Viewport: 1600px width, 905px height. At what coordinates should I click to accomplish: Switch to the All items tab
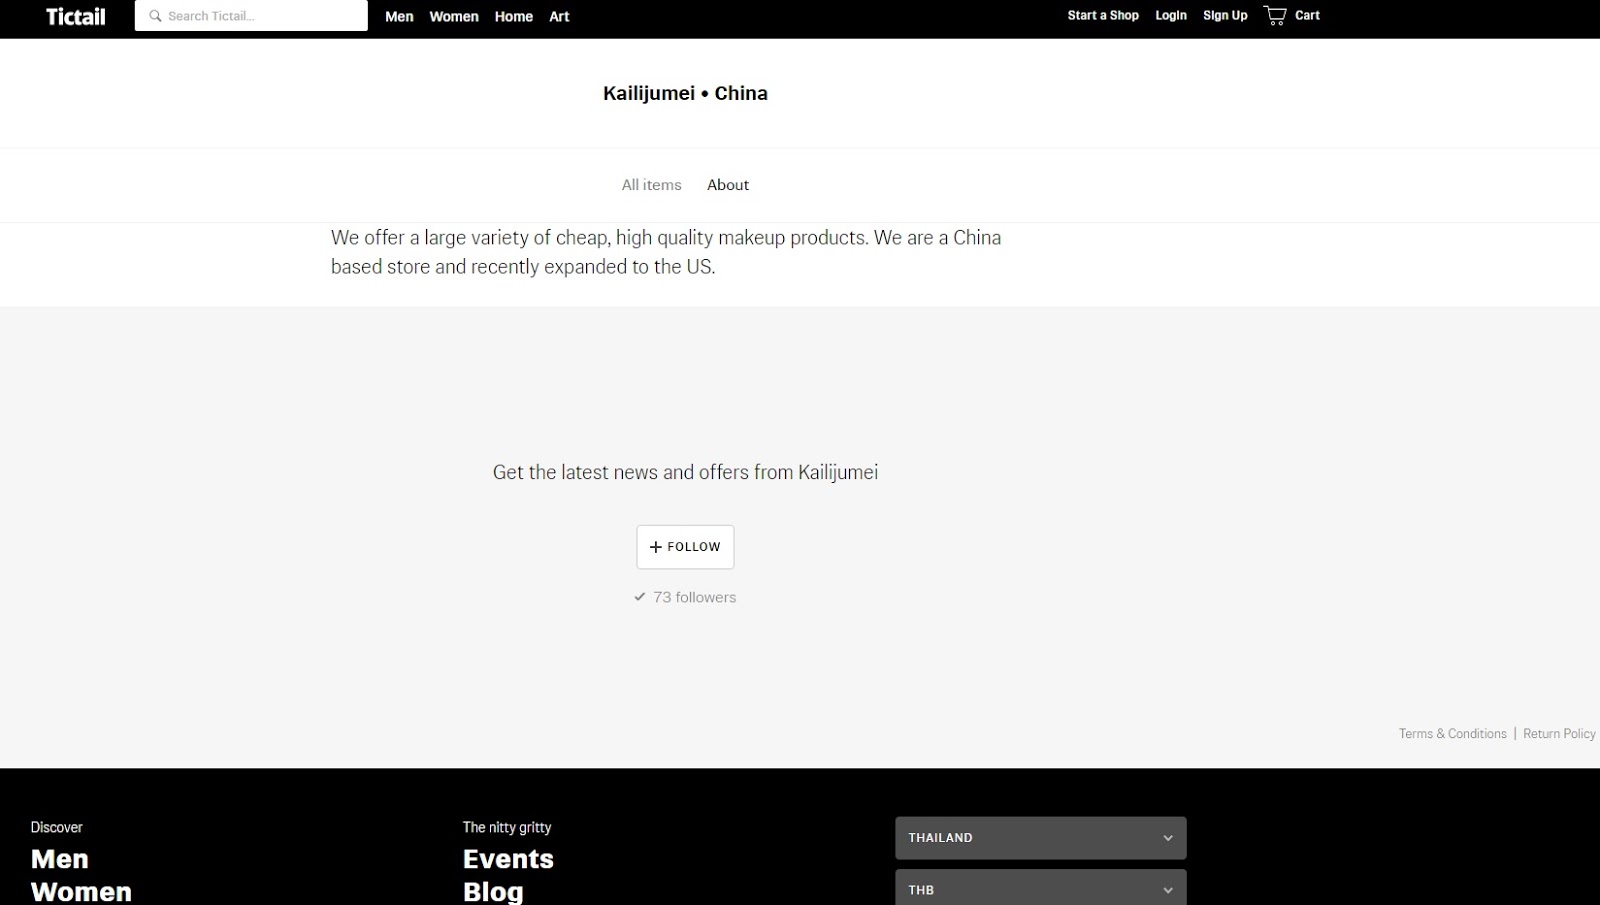[651, 185]
